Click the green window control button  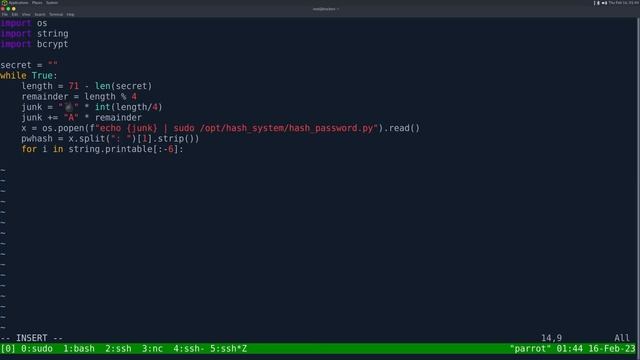click(x=8, y=9)
